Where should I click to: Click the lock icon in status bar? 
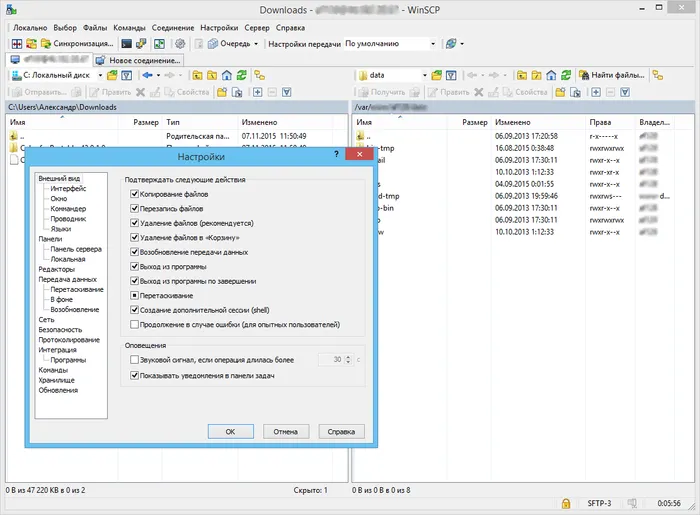[566, 504]
